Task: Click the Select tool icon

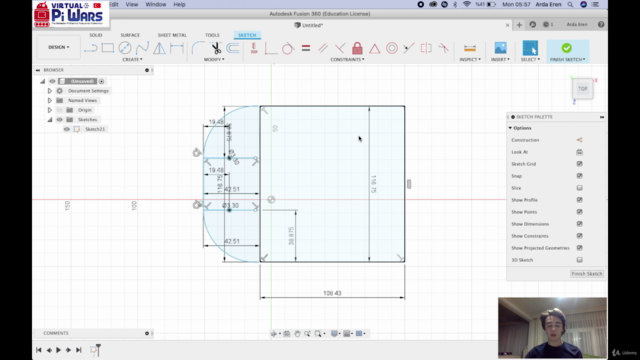Action: click(x=530, y=48)
